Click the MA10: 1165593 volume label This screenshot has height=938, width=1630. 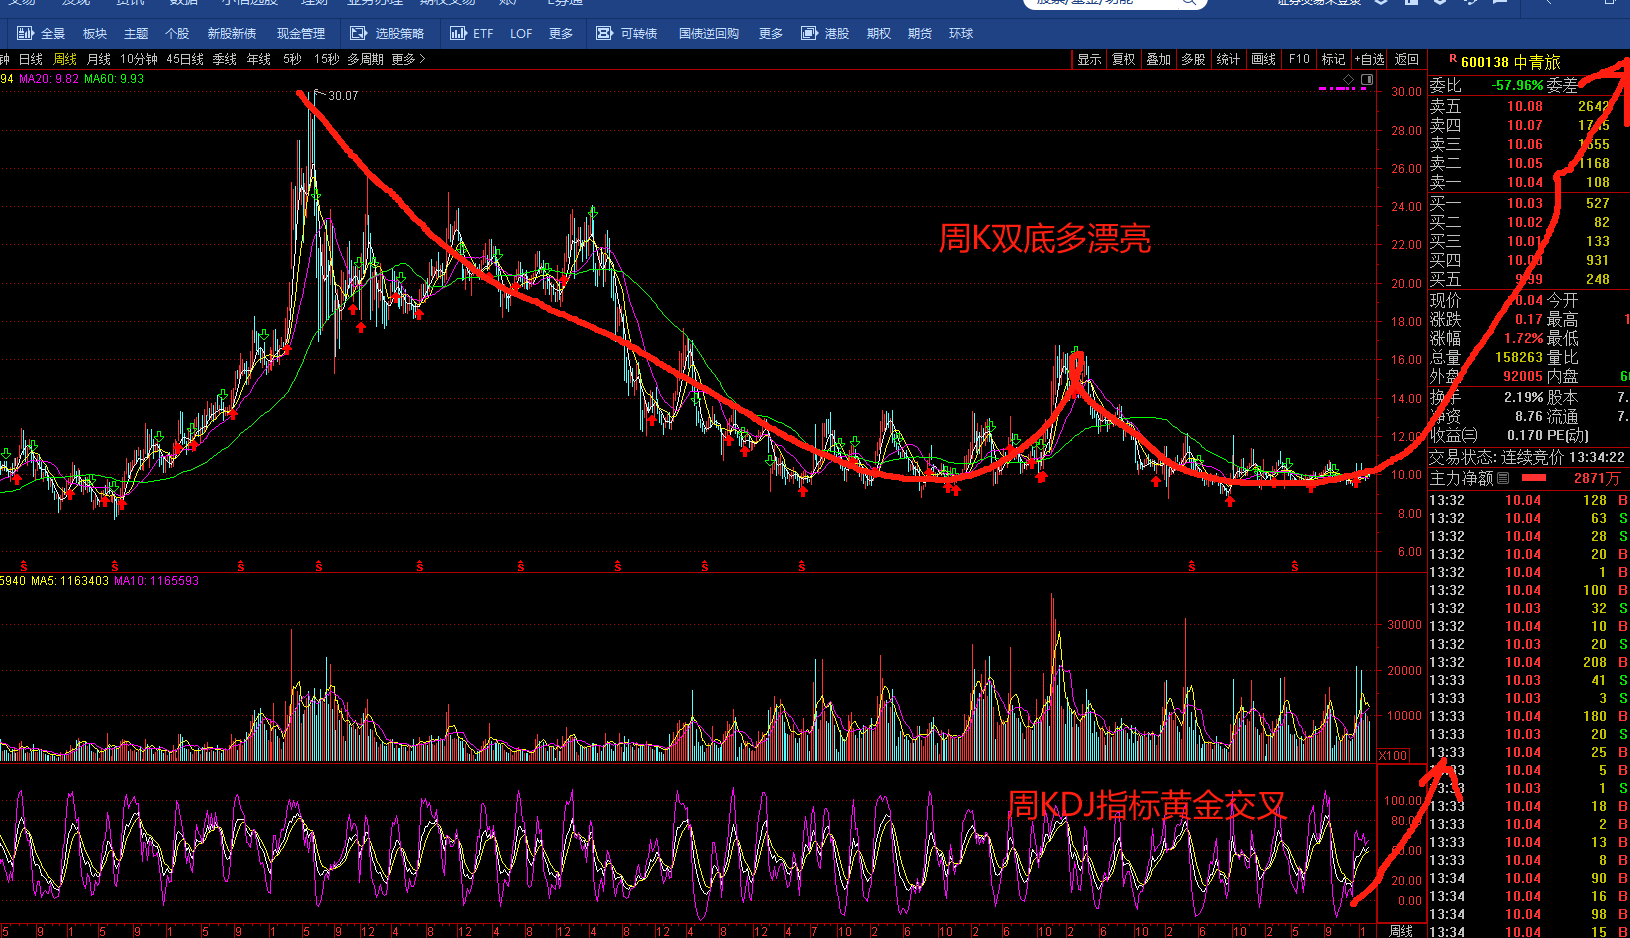click(x=157, y=581)
